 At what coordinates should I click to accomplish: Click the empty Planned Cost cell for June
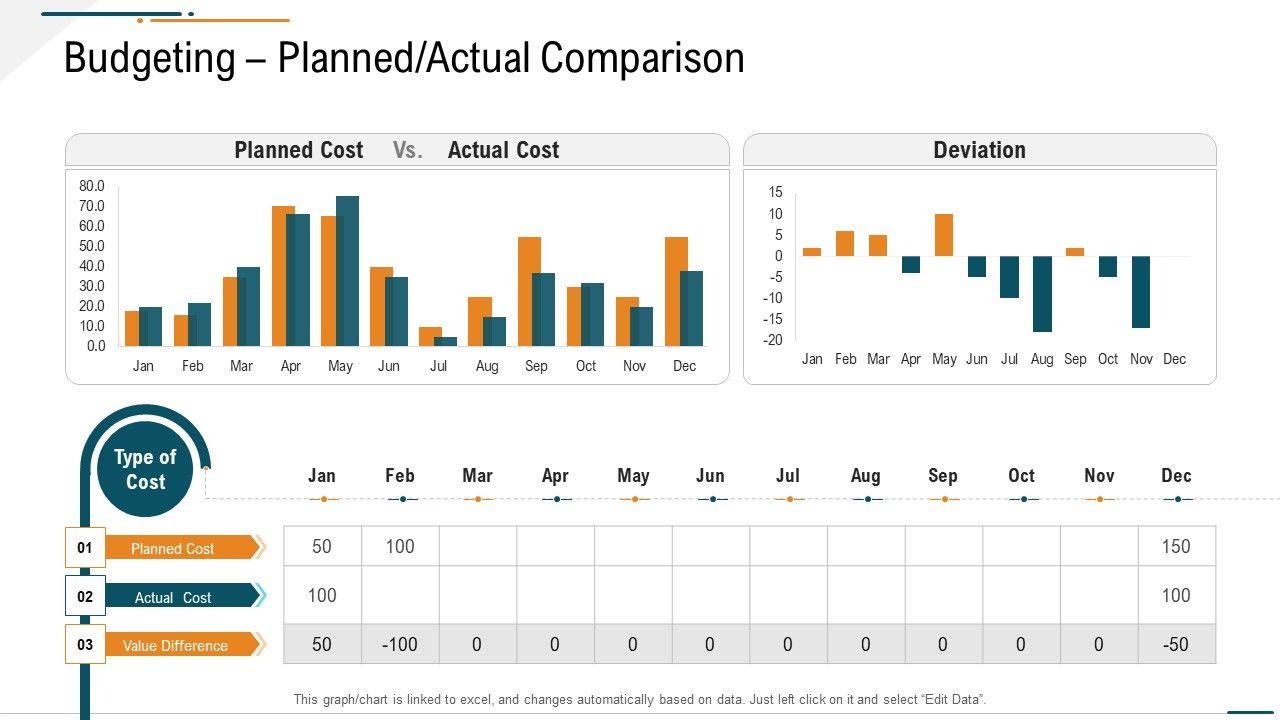coord(710,547)
